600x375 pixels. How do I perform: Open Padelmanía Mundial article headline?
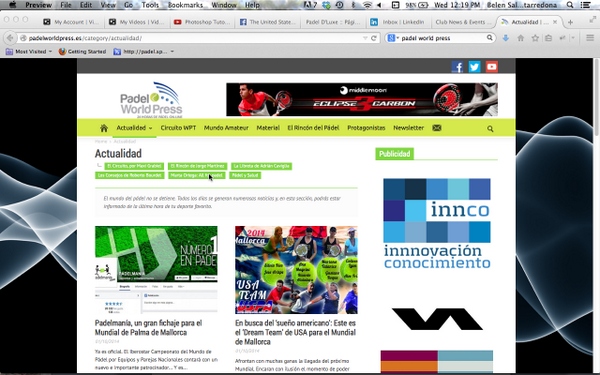(148, 328)
